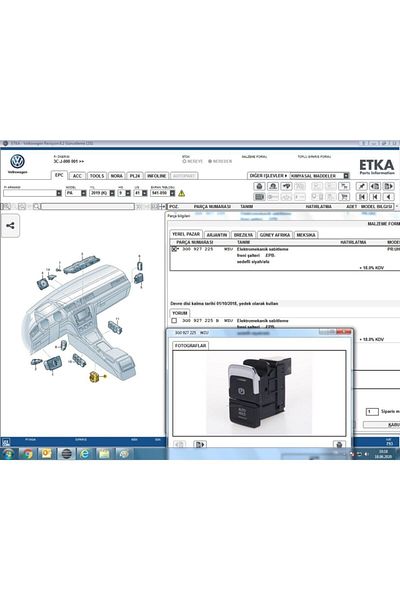Screen dimensions: 400x600
Task: Click the print icon in the photo window
Action: pos(339,445)
